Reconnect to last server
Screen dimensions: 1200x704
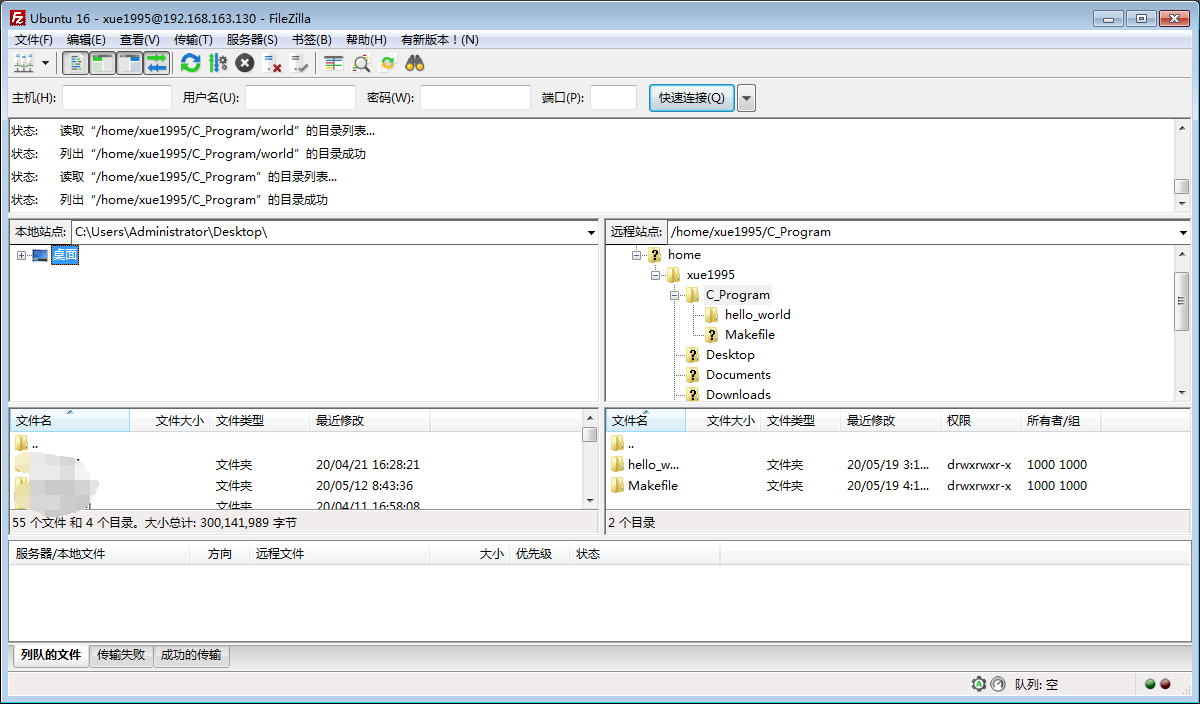299,64
